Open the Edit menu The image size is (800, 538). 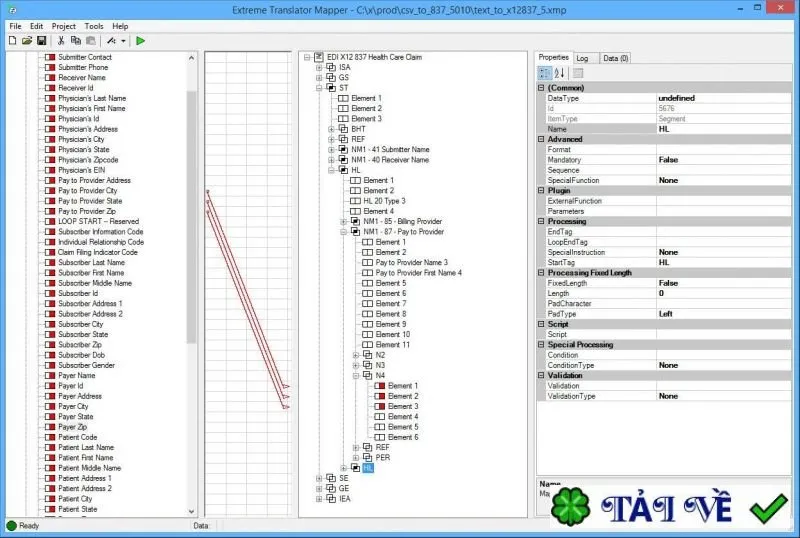click(36, 26)
